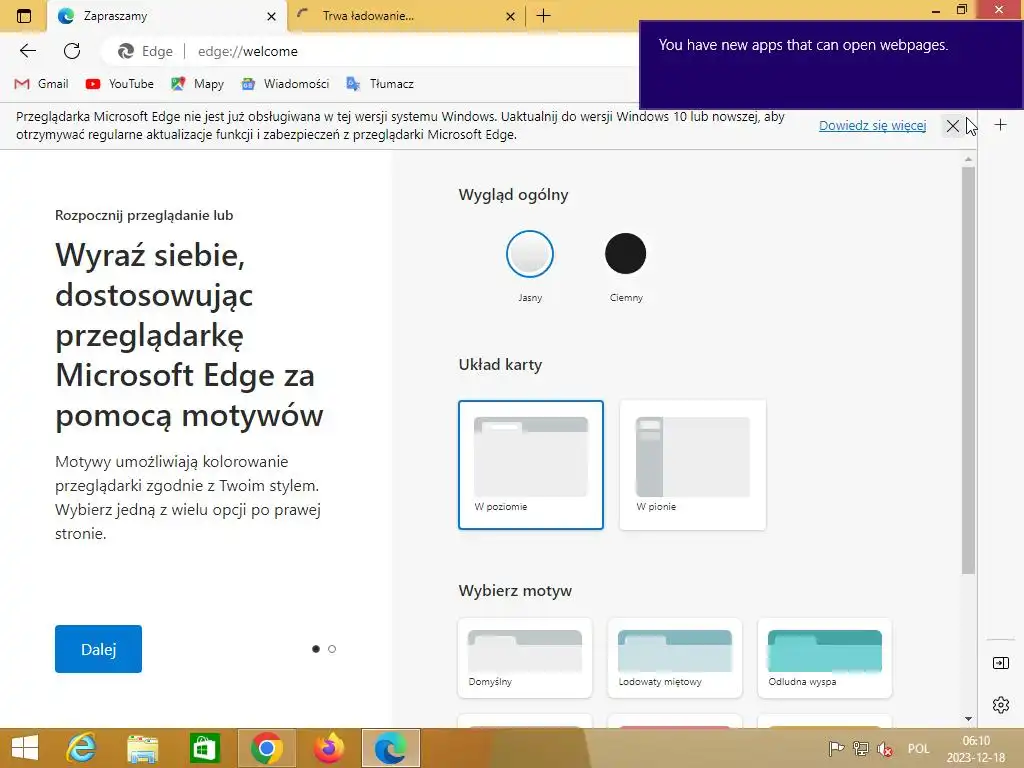Click the new apps notification popup
1024x768 pixels.
pyautogui.click(x=831, y=65)
